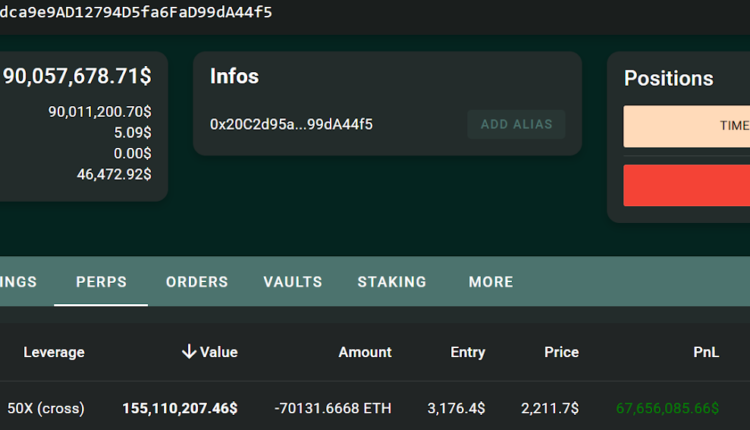Expand the MORE tab menu

(491, 282)
